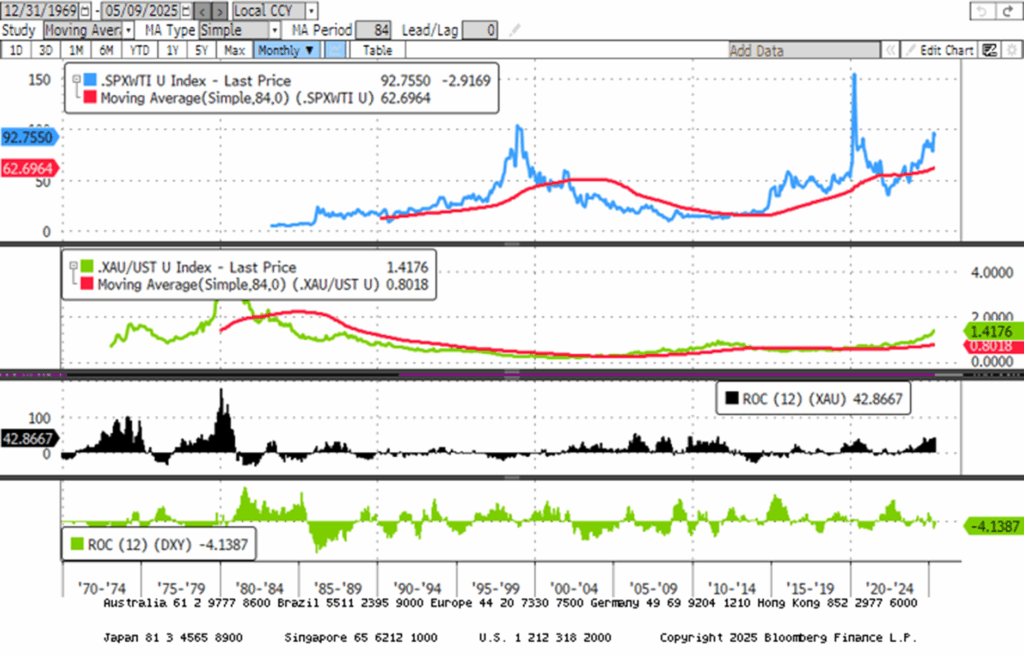This screenshot has width=1024, height=657.
Task: Click the undo arrow icon
Action: coord(981,11)
